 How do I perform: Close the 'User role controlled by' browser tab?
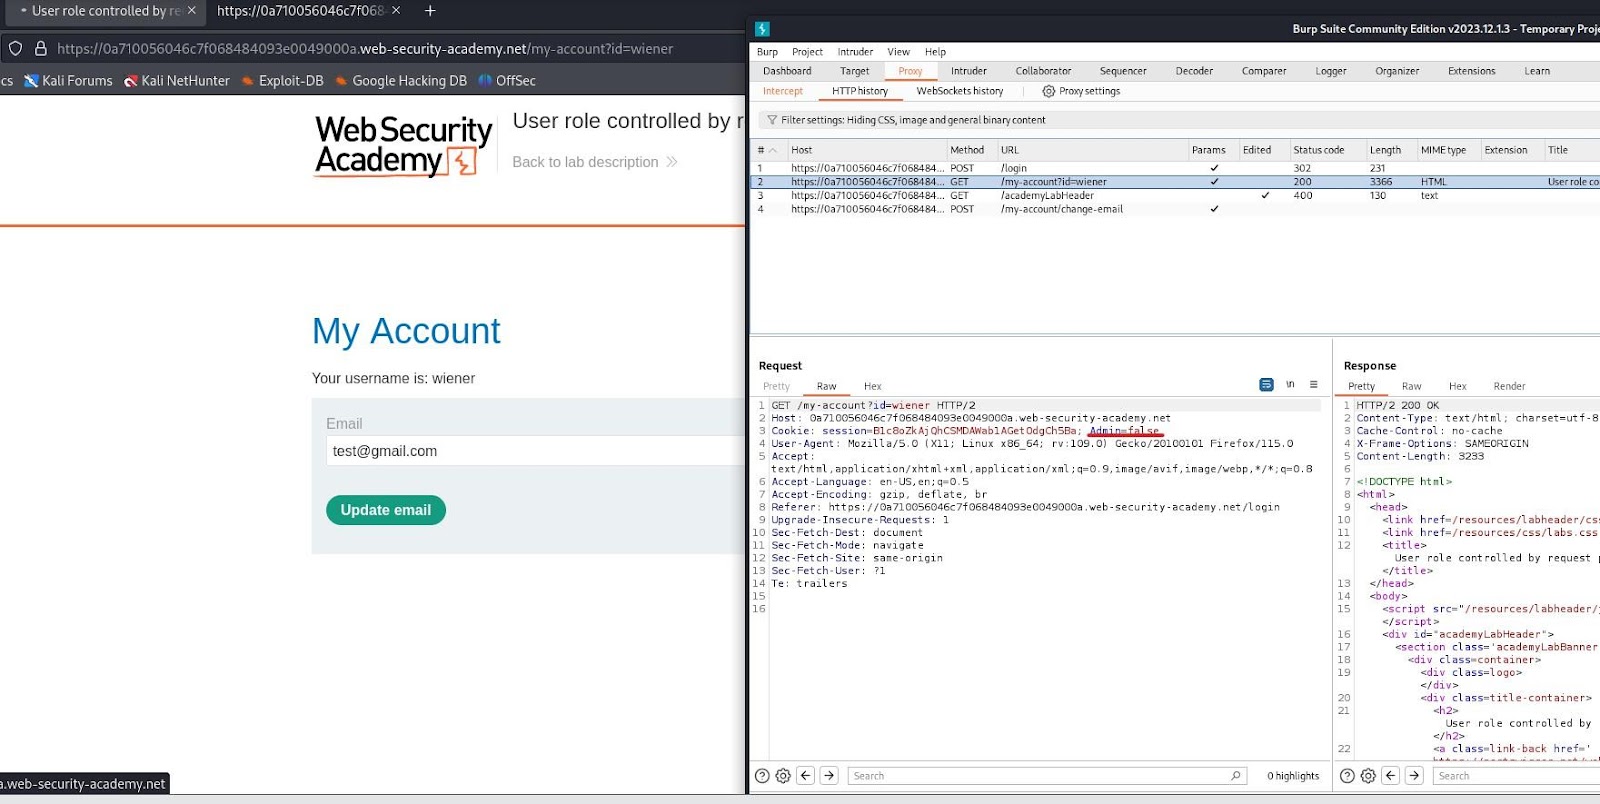[x=192, y=11]
